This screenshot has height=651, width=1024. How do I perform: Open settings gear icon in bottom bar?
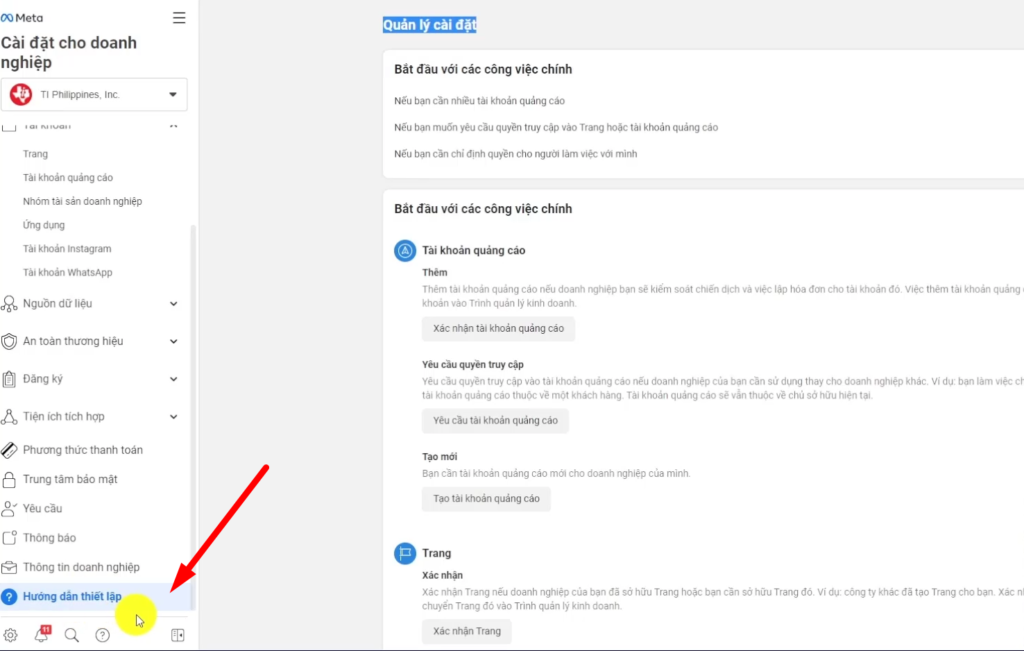pyautogui.click(x=10, y=635)
